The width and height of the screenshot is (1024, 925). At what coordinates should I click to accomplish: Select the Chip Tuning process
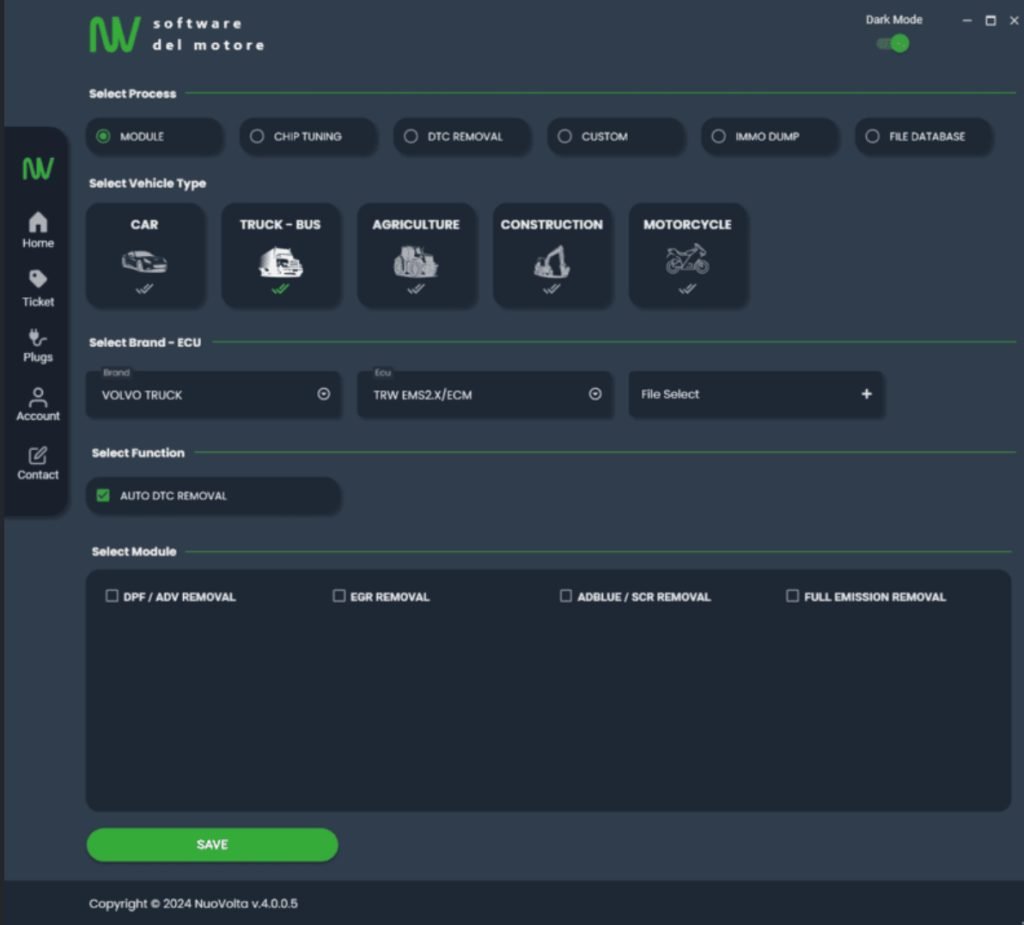pyautogui.click(x=257, y=136)
